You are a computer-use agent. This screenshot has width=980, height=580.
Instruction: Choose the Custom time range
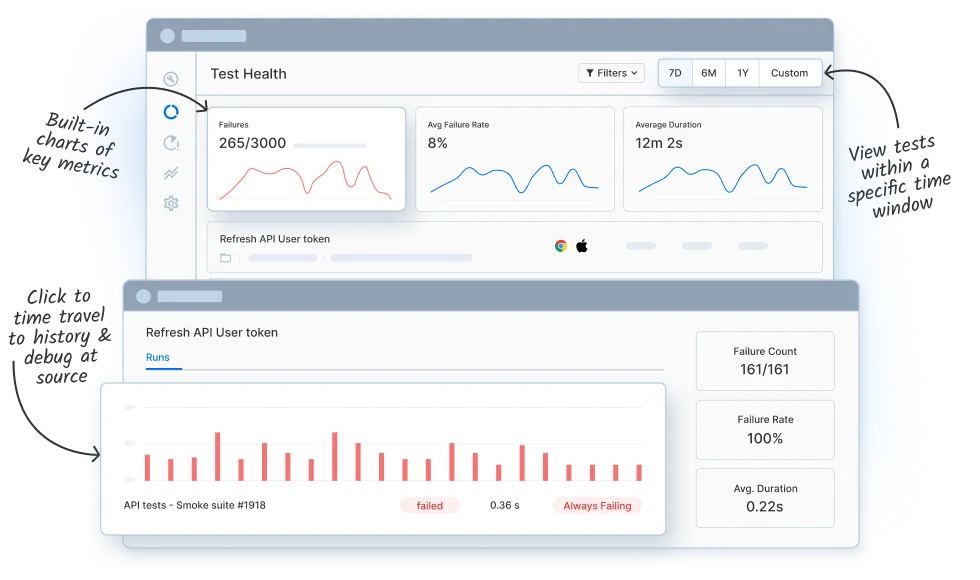pos(789,73)
